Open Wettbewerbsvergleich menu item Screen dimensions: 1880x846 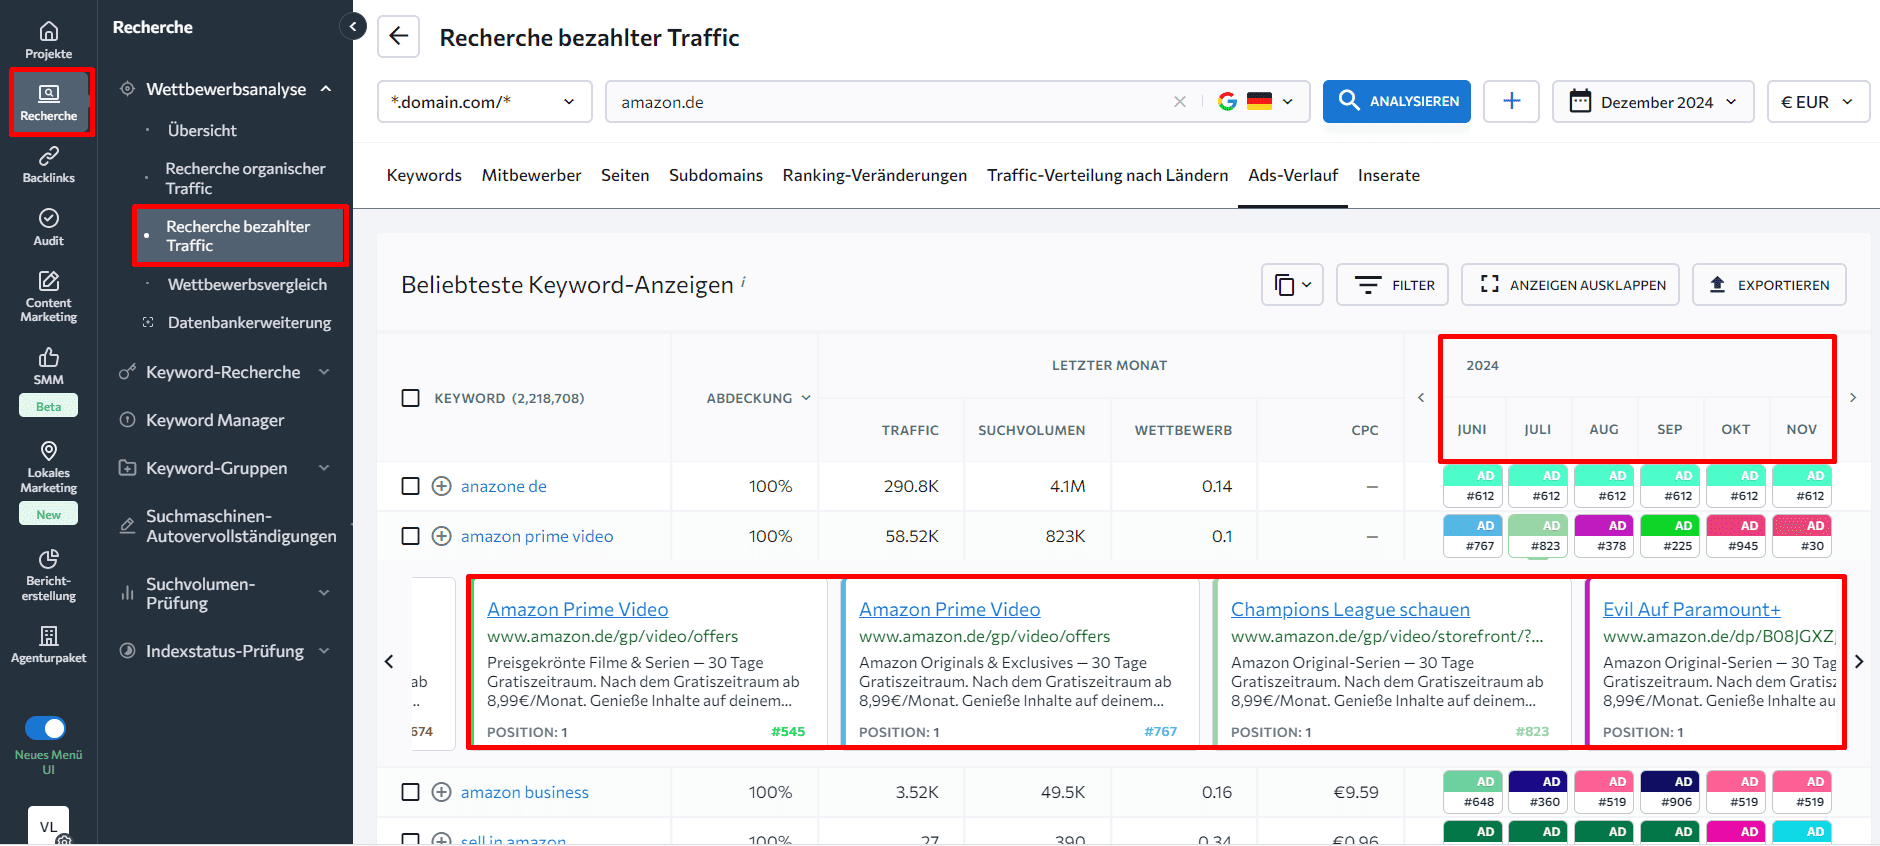247,284
